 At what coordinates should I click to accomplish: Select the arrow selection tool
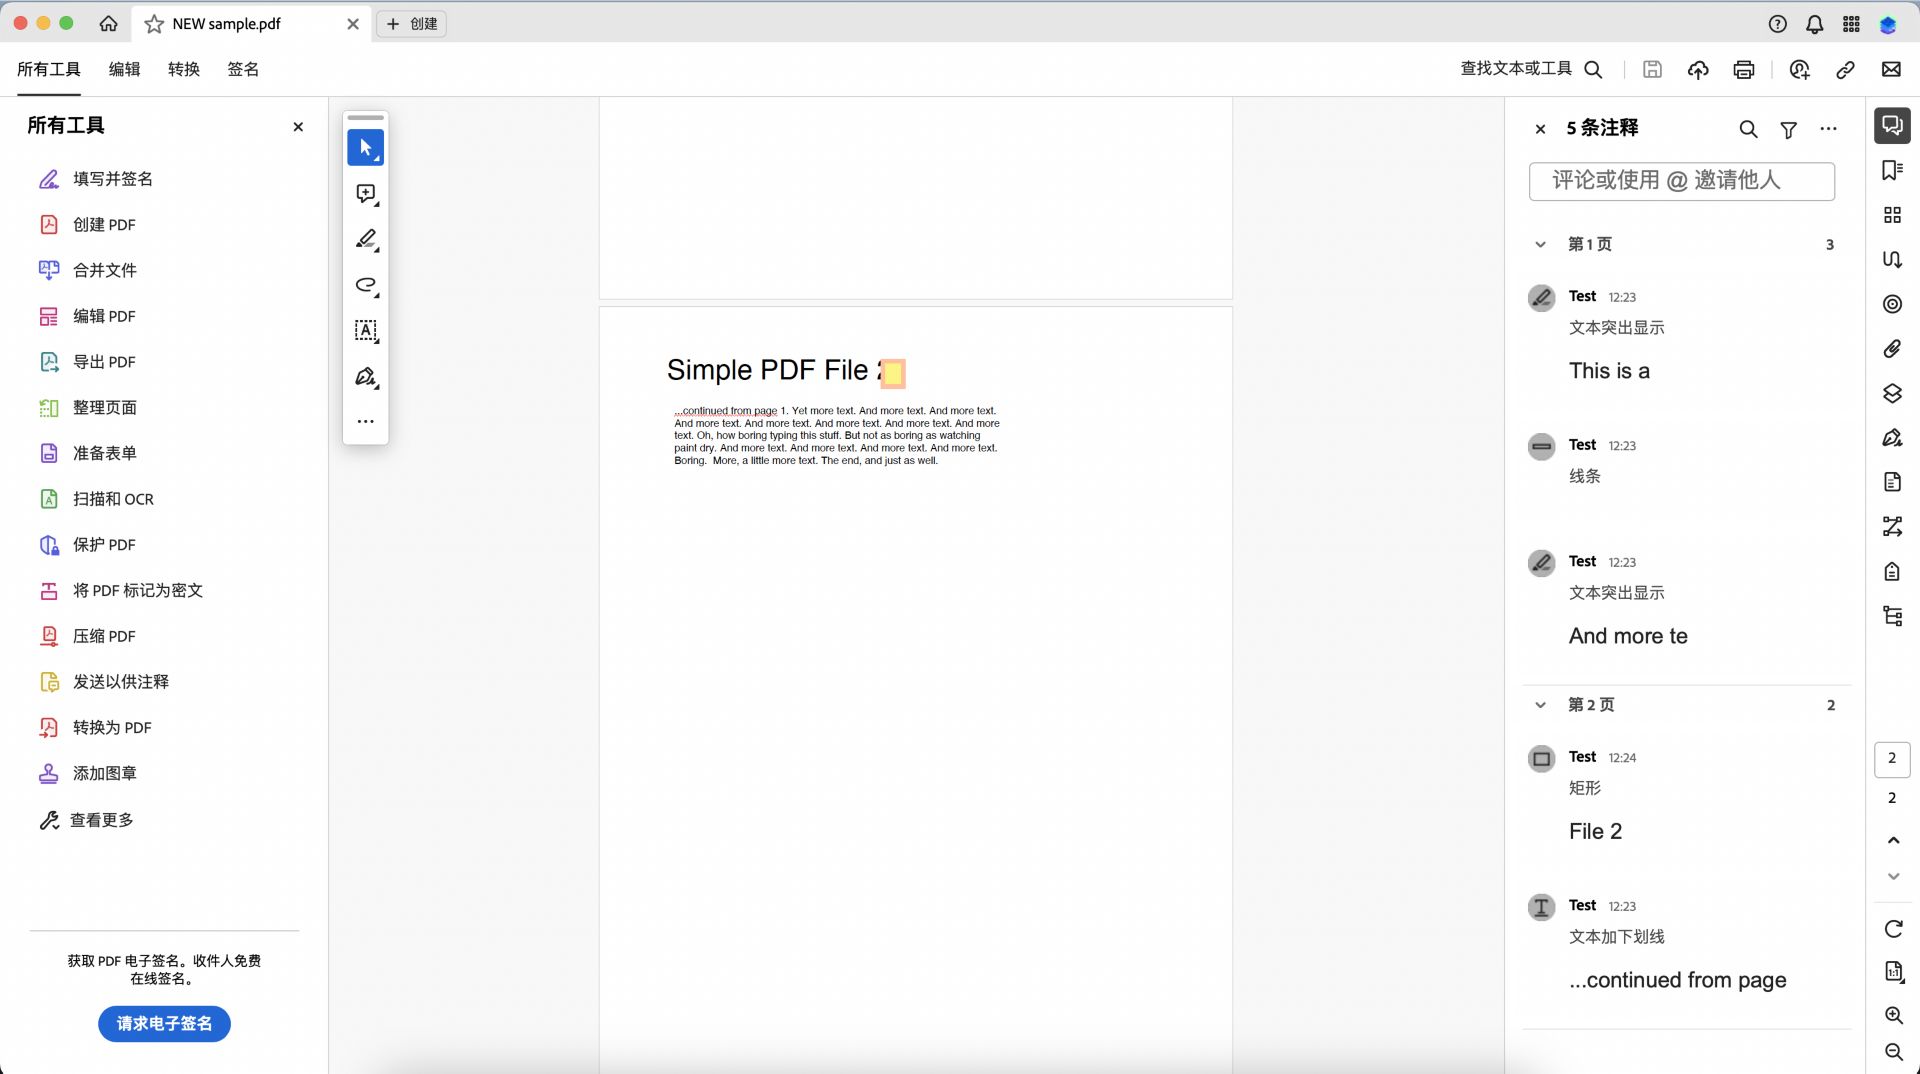pos(365,148)
